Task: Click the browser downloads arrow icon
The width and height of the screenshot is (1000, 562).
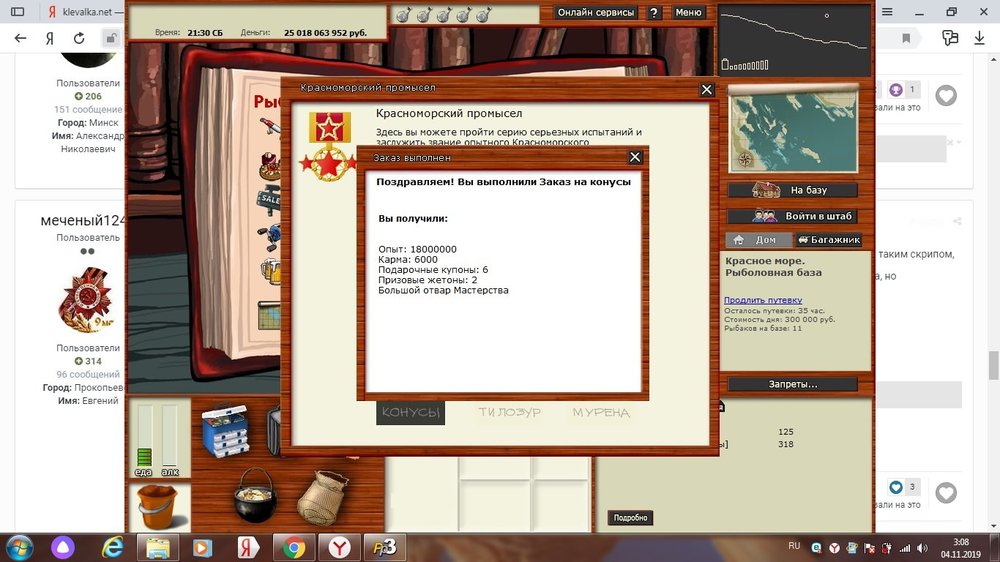Action: pos(979,38)
